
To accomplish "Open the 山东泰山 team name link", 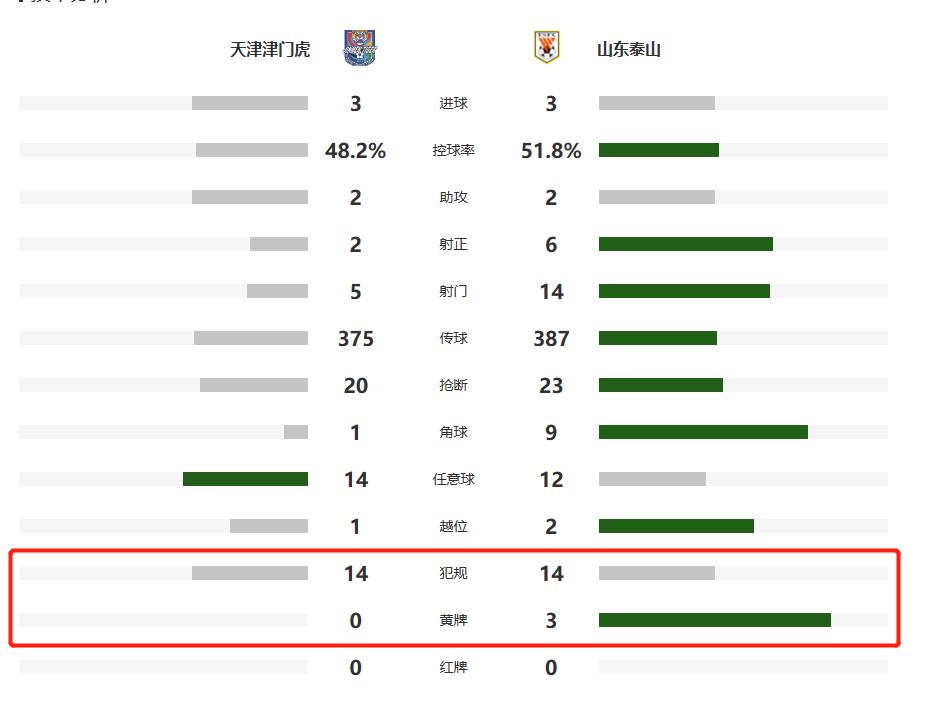I will pos(629,49).
